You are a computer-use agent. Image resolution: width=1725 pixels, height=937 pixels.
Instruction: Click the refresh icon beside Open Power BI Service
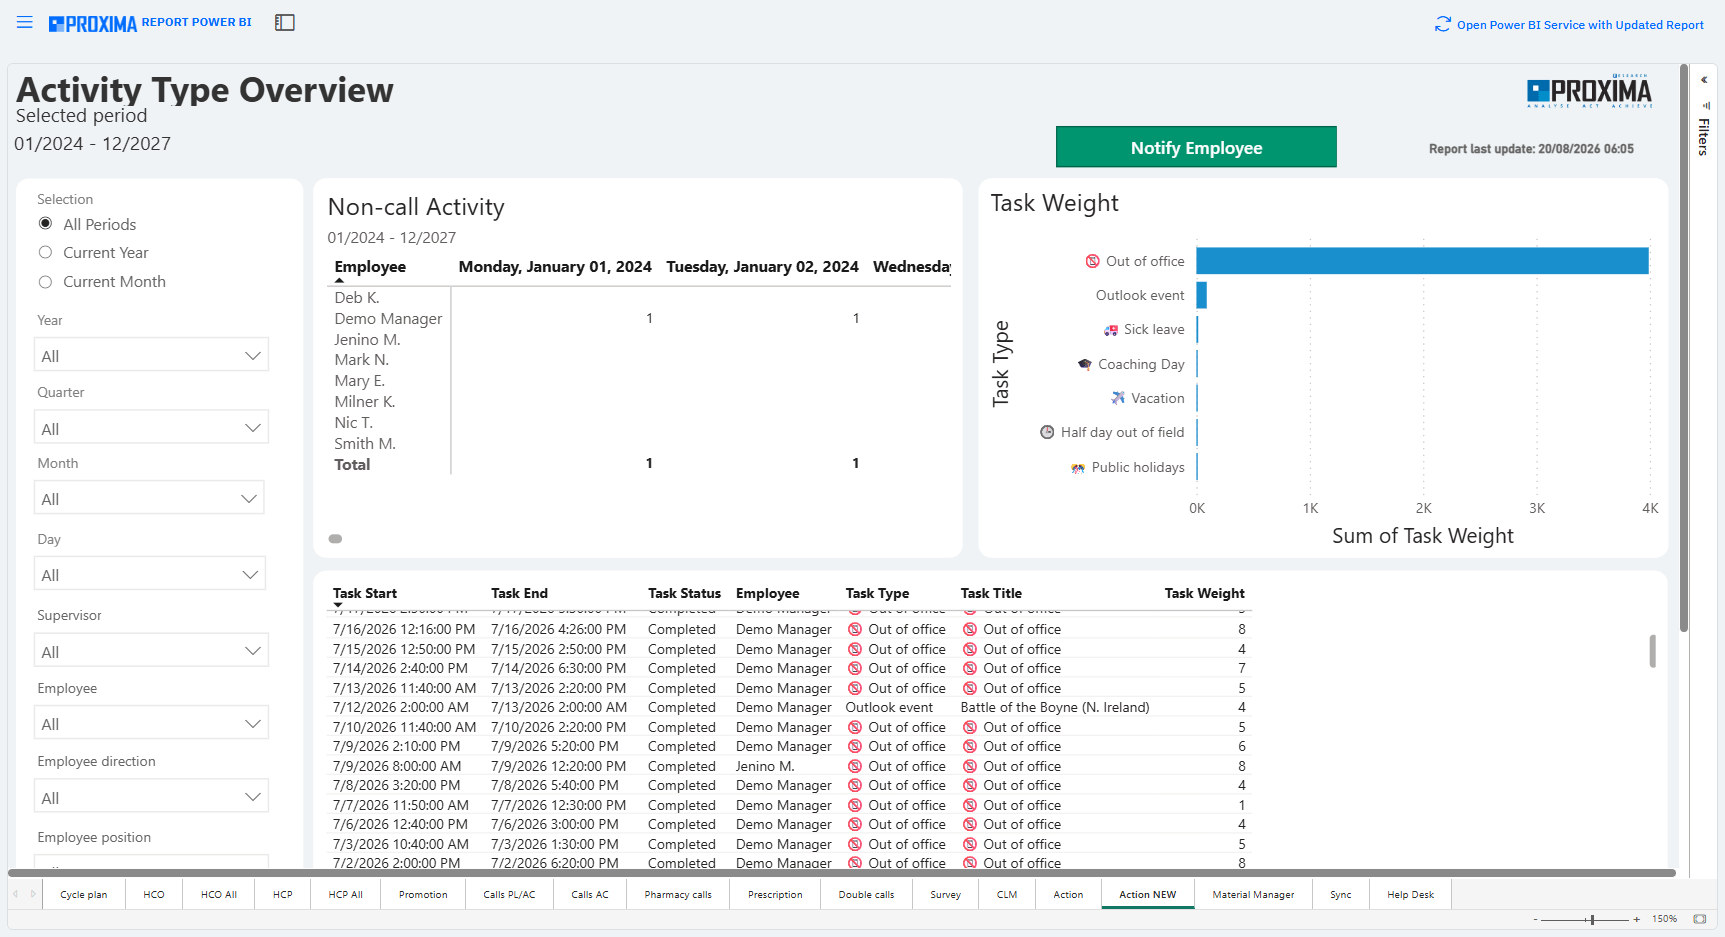coord(1442,24)
